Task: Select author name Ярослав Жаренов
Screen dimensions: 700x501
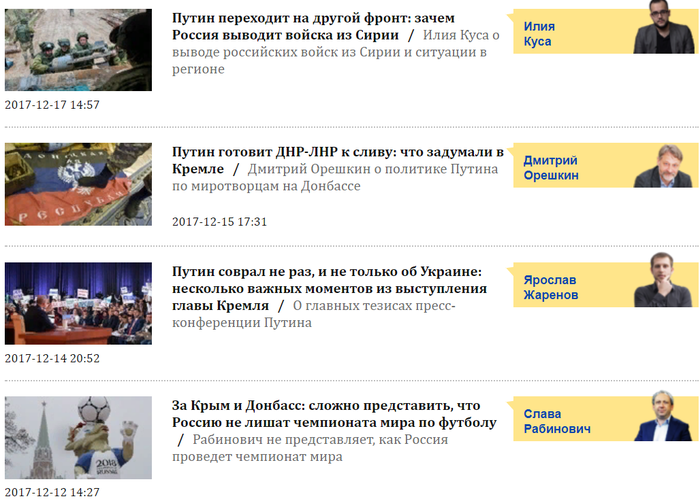Action: (551, 288)
